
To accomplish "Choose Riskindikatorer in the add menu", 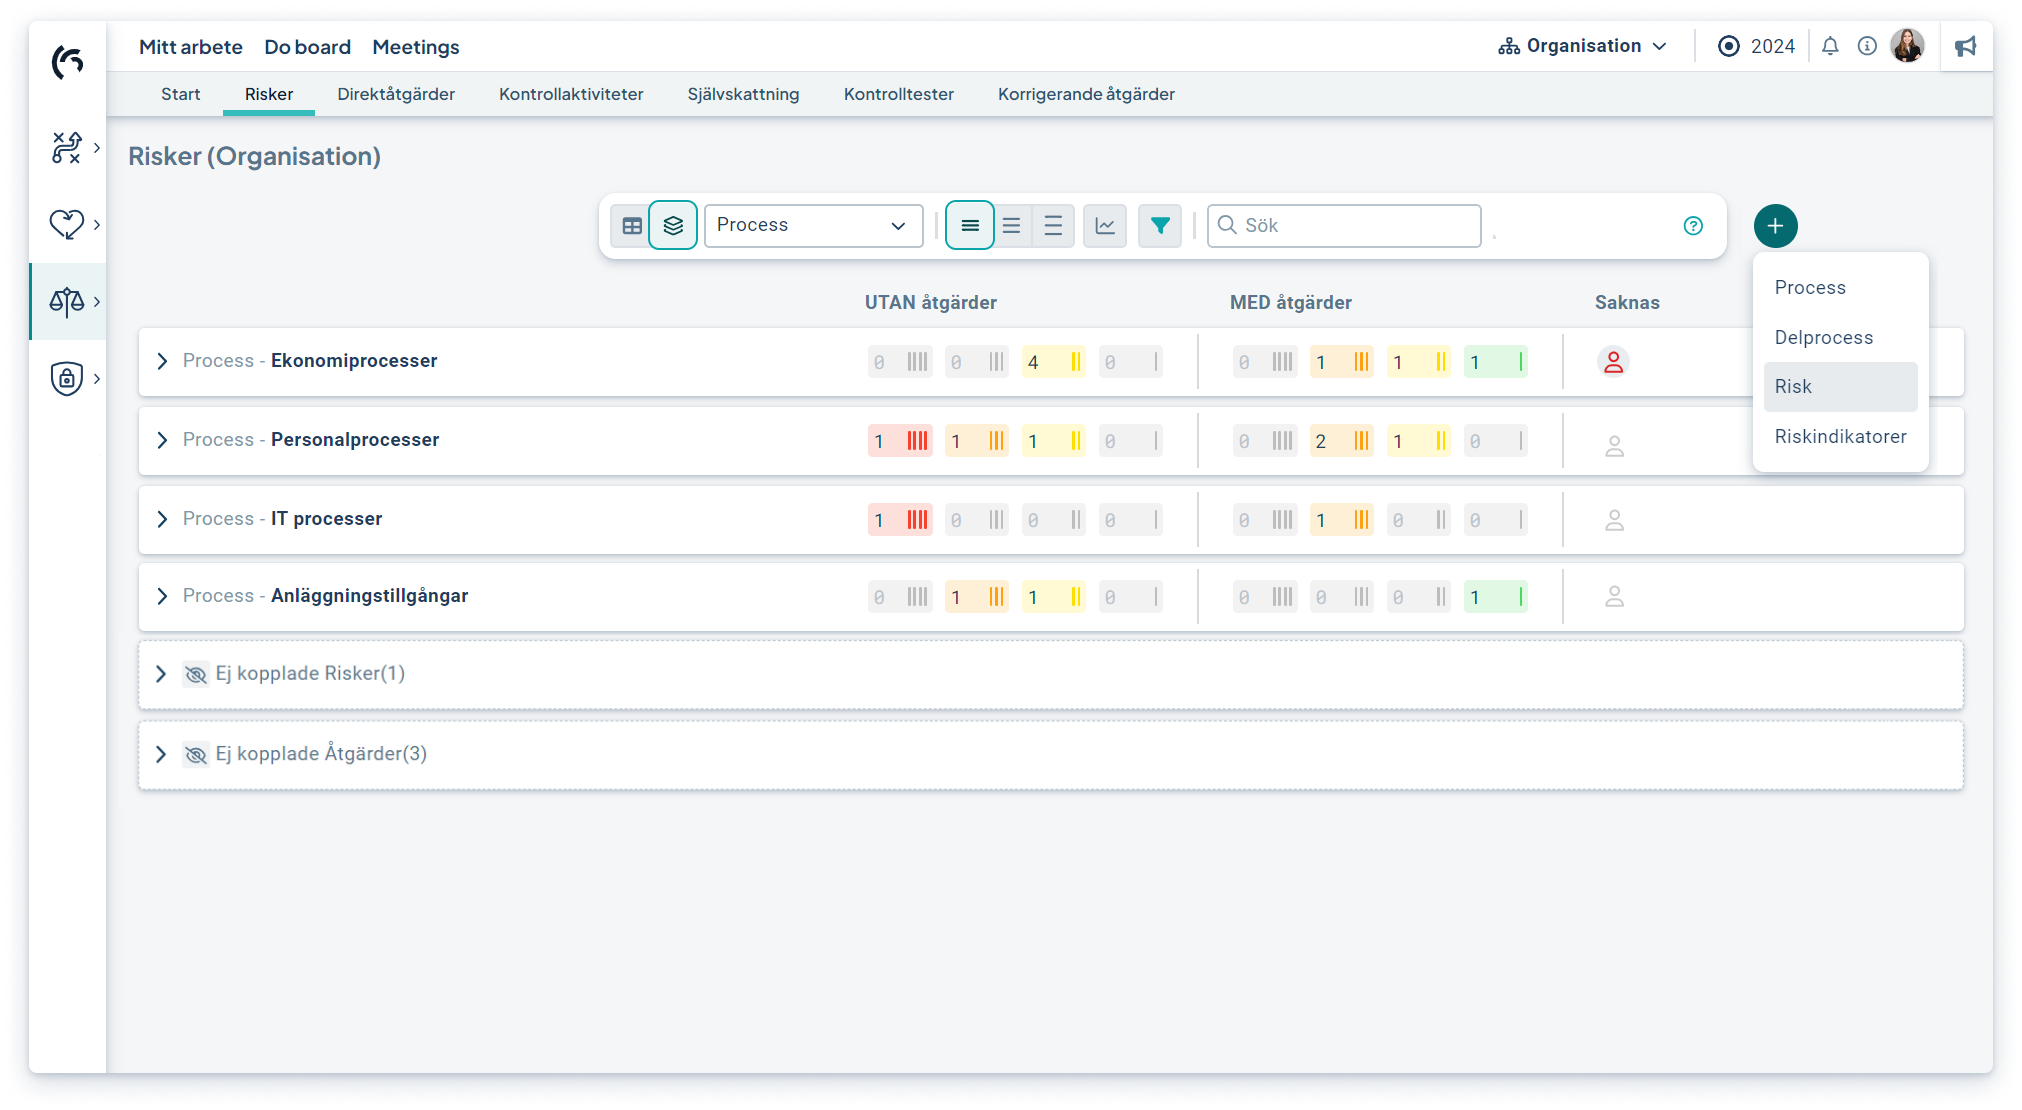I will coord(1840,437).
